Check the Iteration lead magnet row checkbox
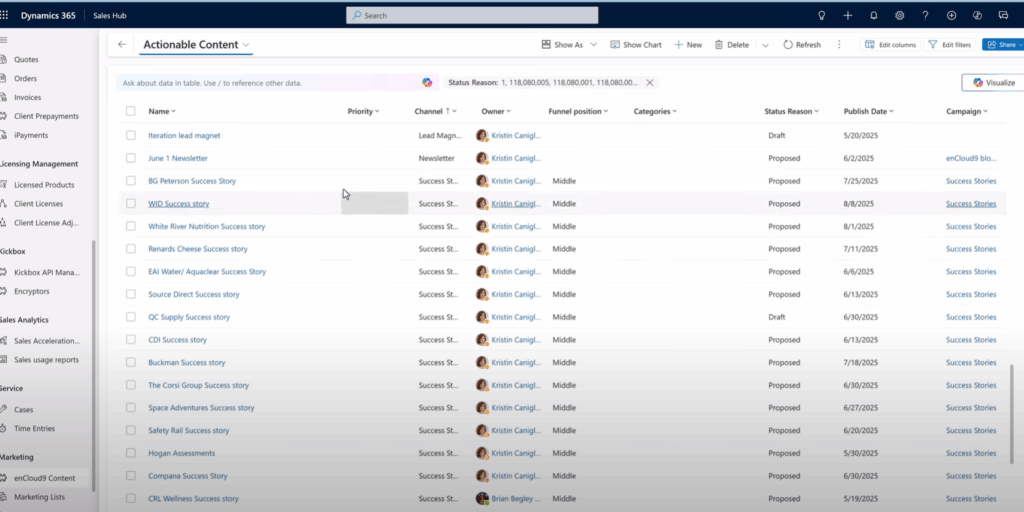 (x=131, y=135)
